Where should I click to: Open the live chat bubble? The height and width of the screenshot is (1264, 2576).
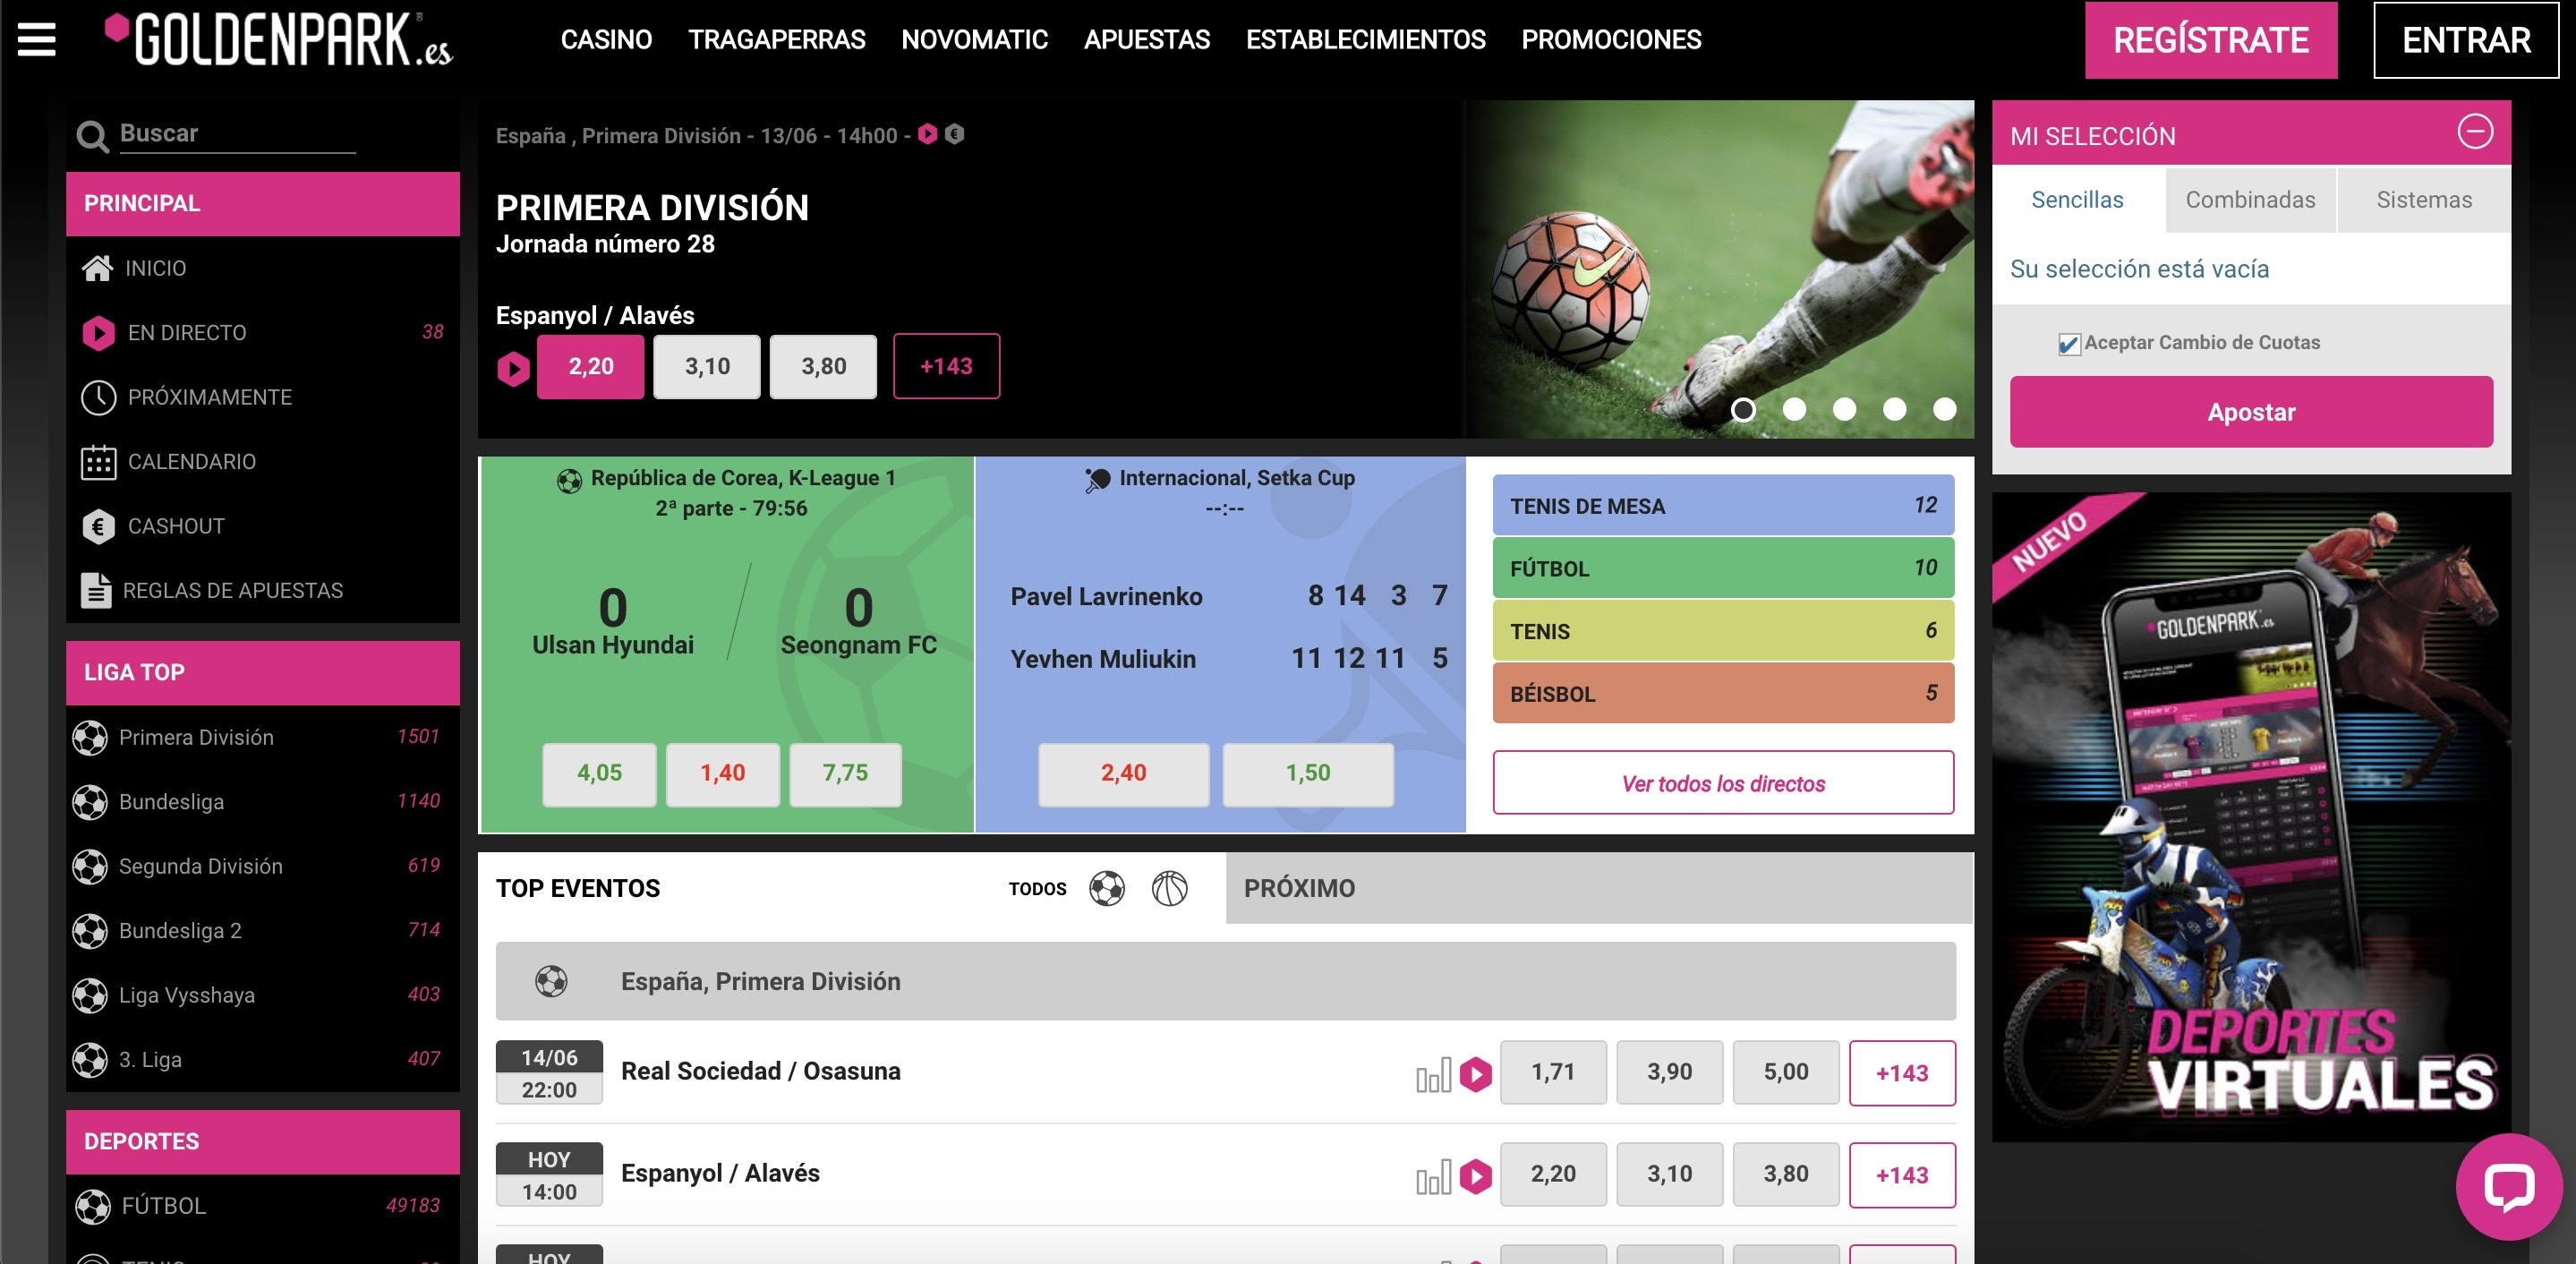pyautogui.click(x=2509, y=1187)
